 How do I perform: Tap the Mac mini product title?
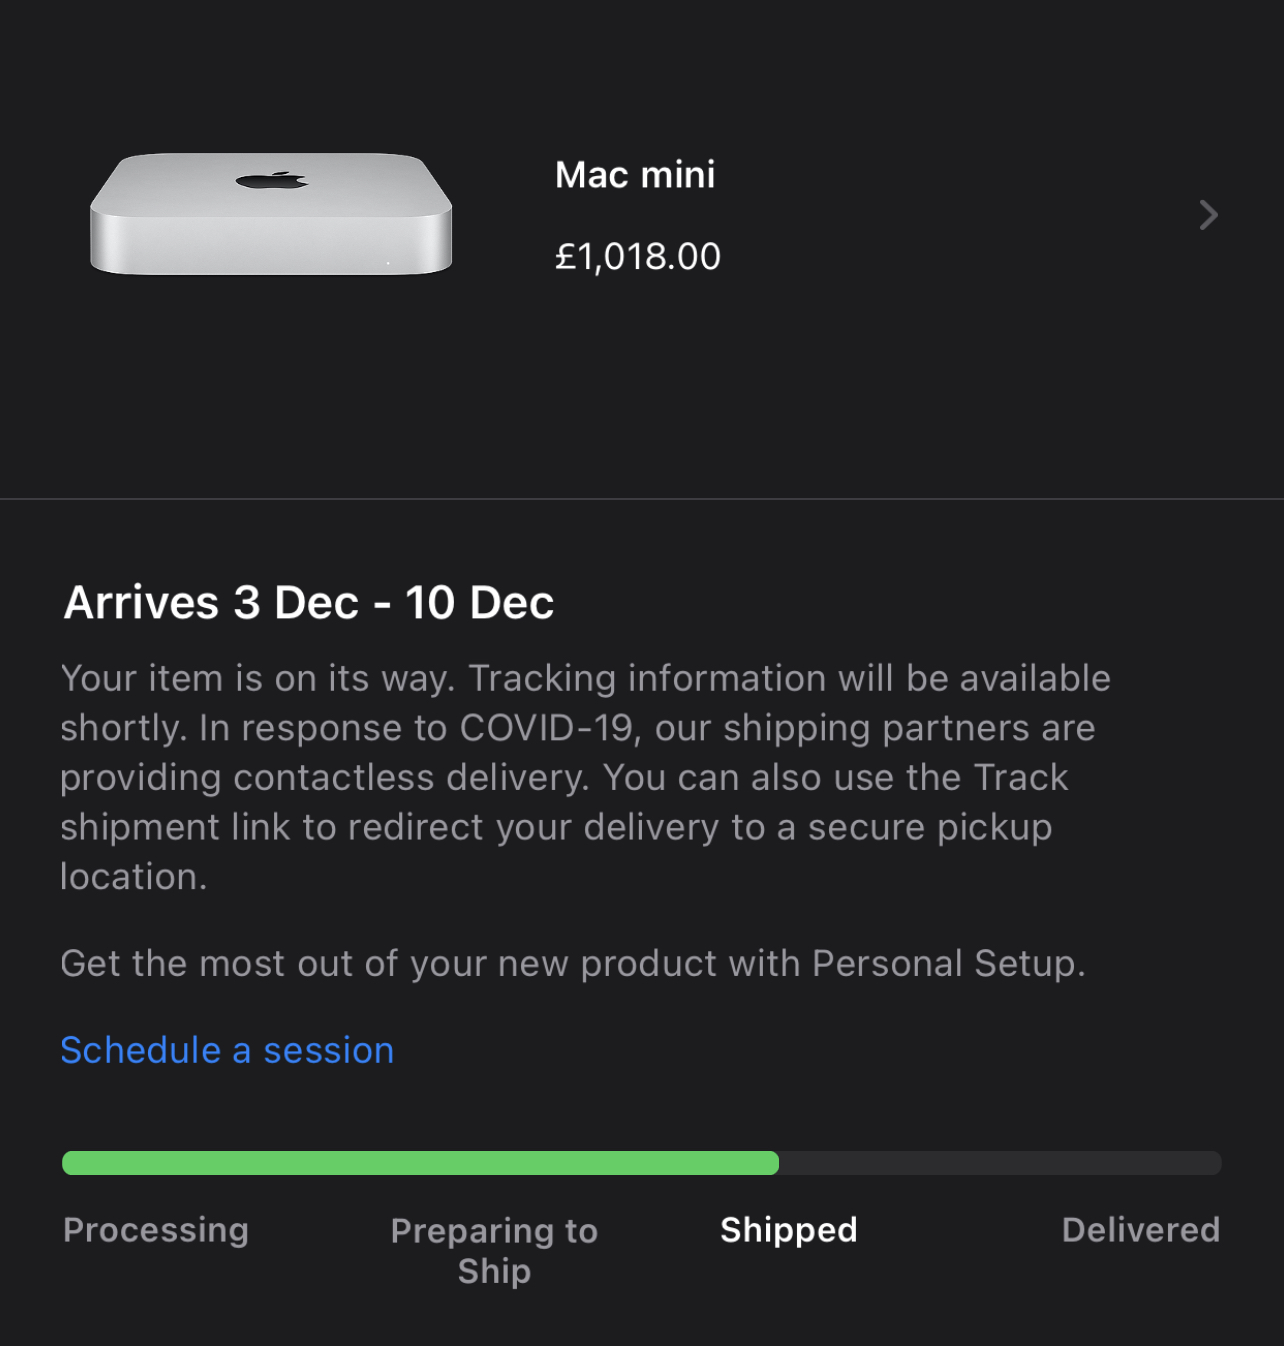pos(635,175)
